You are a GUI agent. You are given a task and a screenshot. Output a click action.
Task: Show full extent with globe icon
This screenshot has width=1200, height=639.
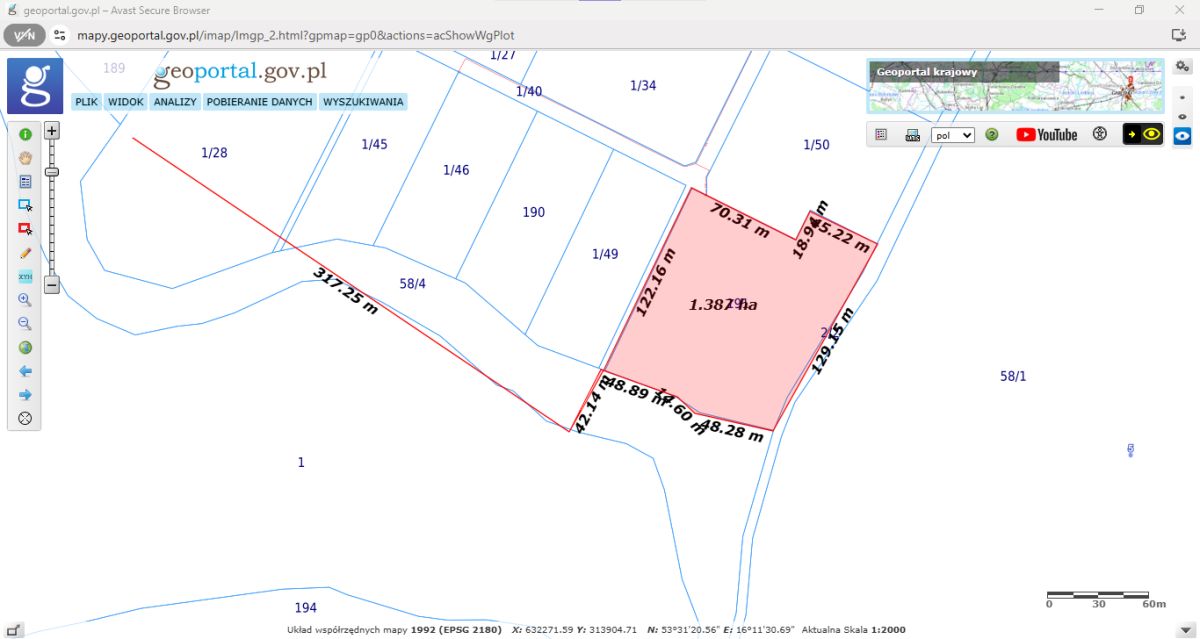(x=25, y=348)
